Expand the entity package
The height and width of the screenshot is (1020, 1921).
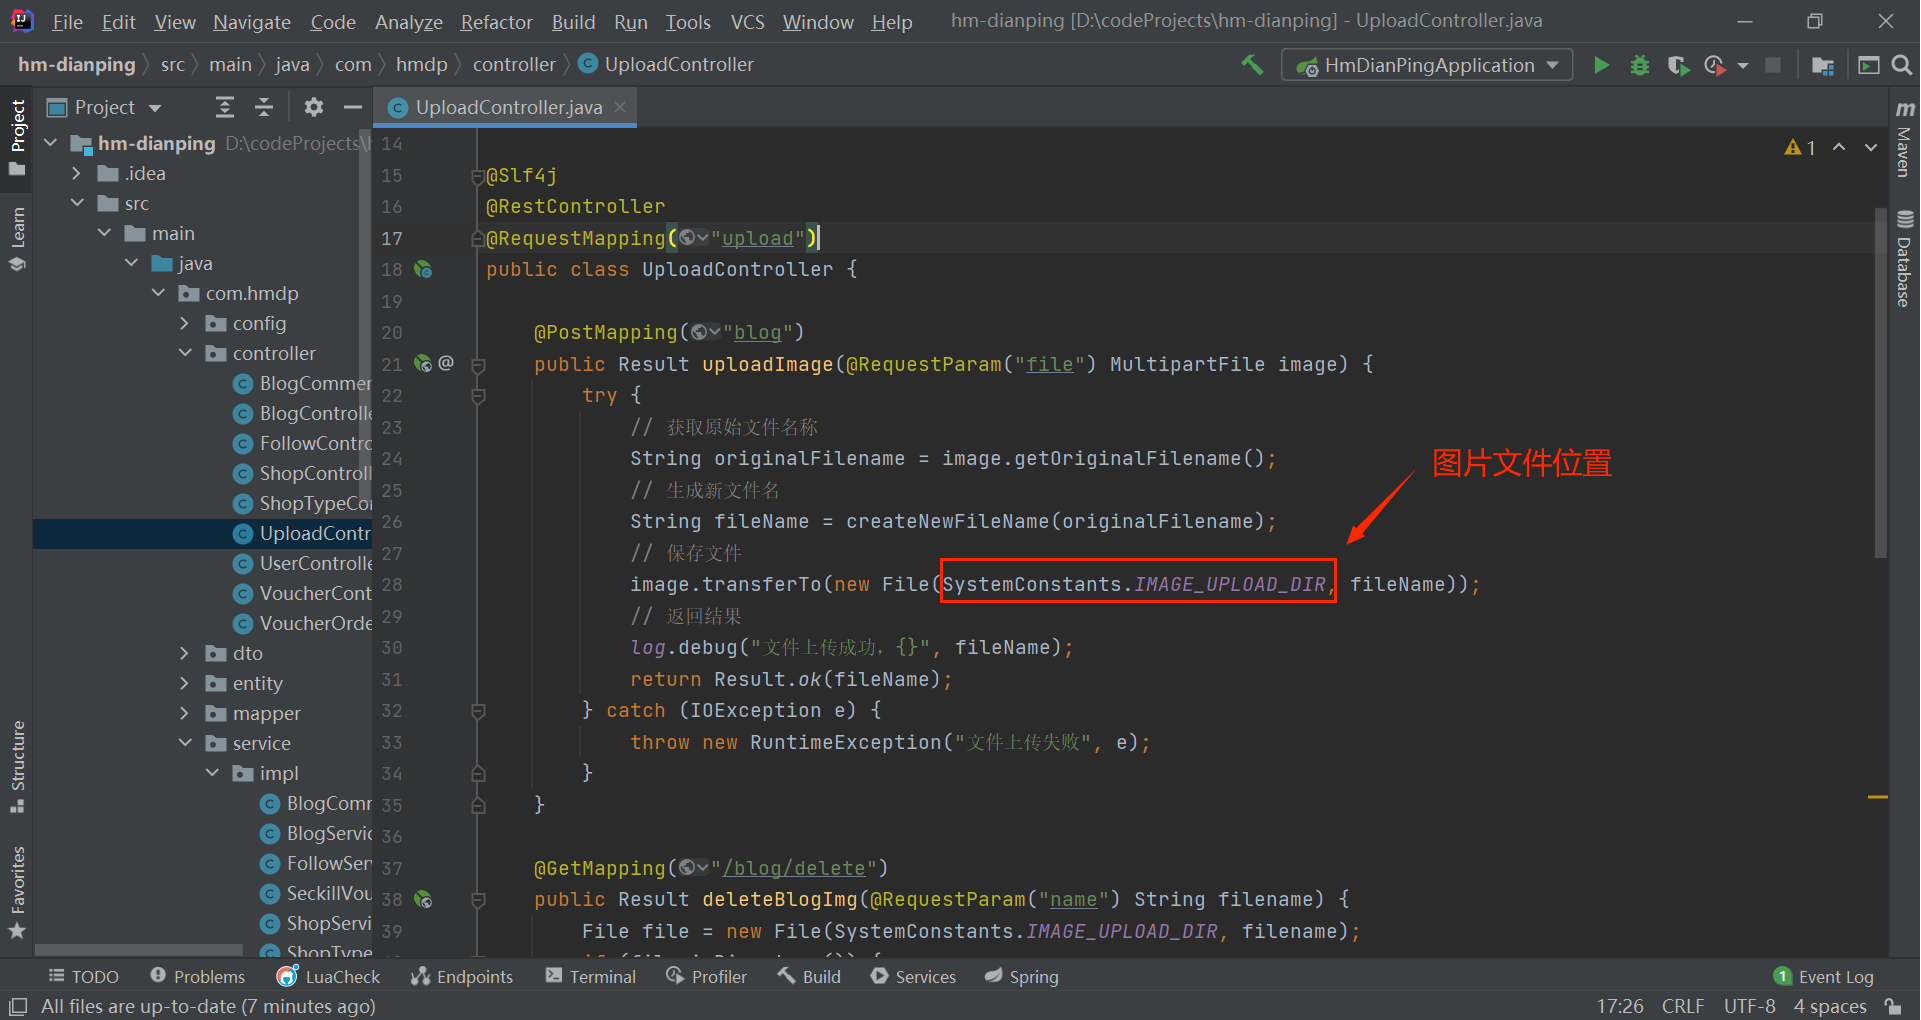pos(184,683)
